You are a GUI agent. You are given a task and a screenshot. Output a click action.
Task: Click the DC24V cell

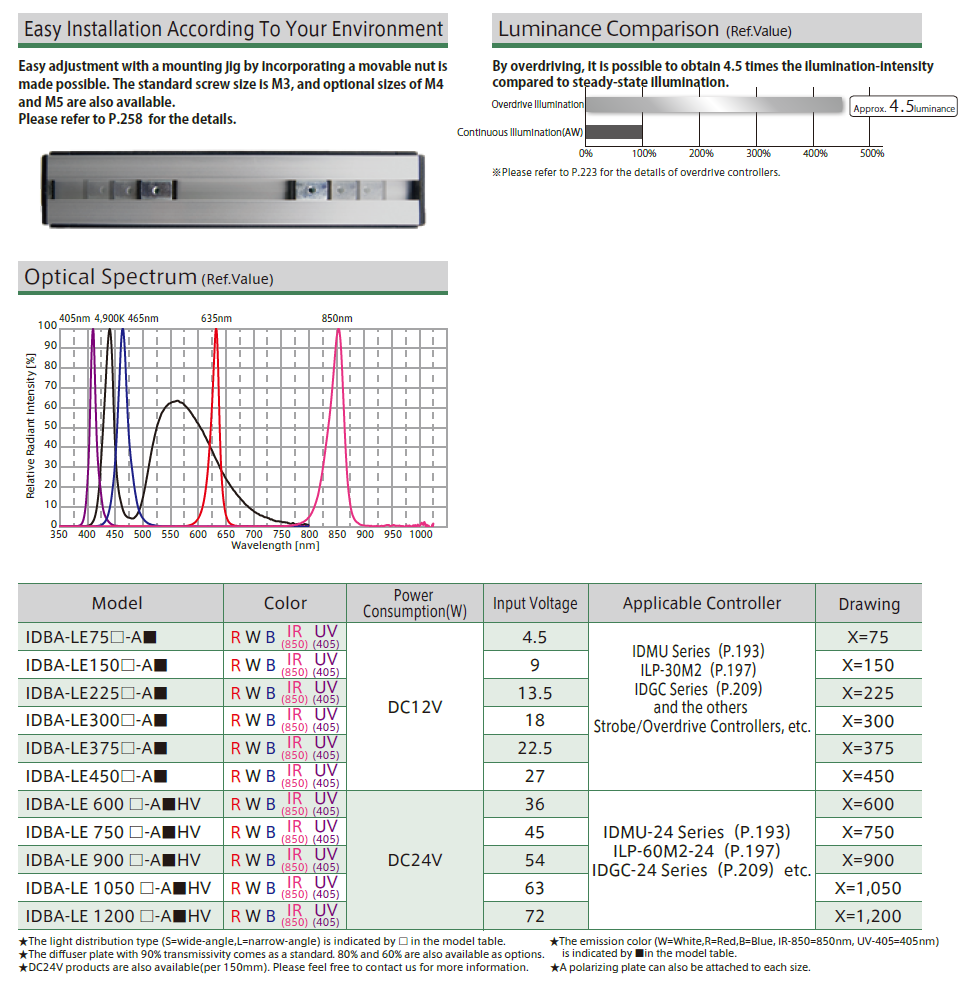(415, 860)
